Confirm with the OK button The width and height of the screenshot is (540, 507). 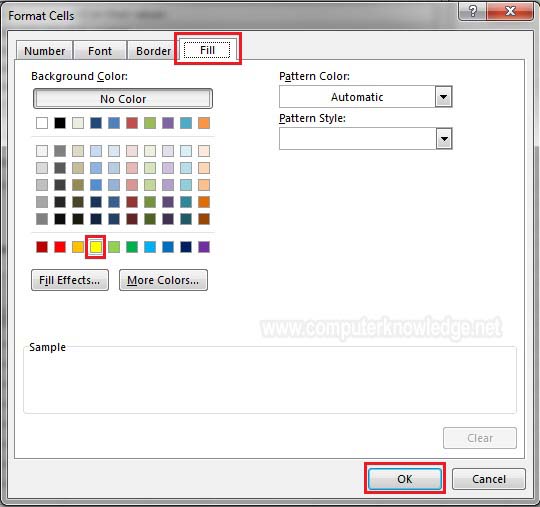tap(405, 479)
